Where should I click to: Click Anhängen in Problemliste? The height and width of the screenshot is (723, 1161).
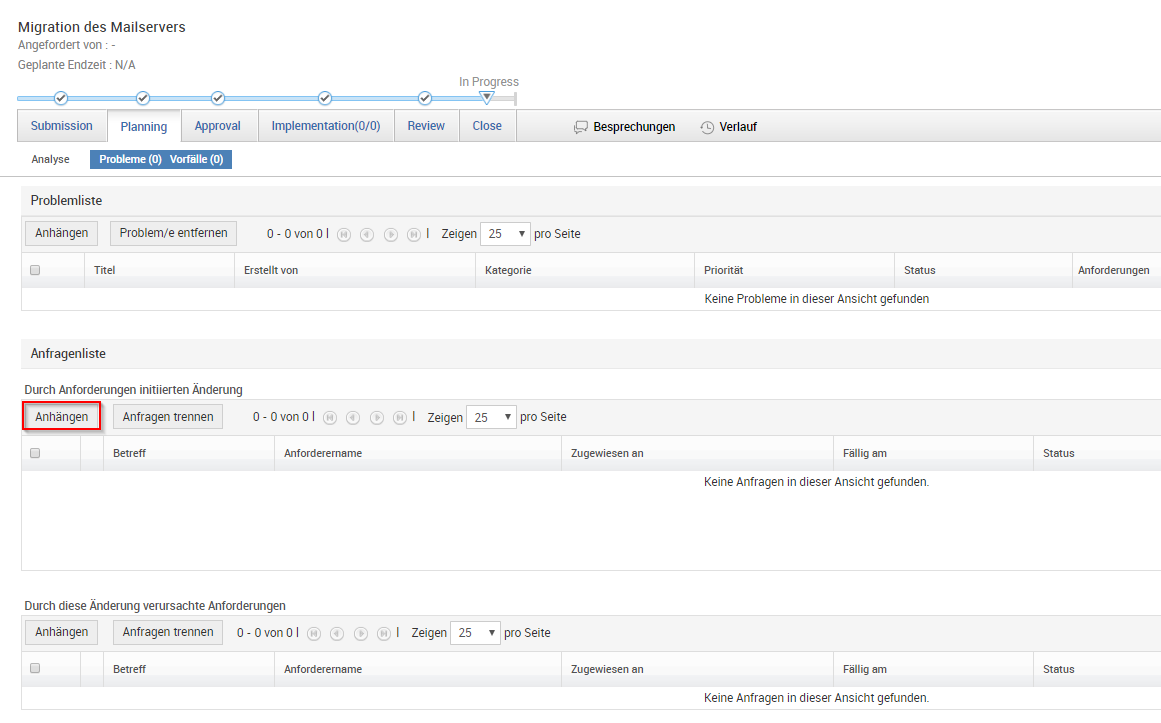pyautogui.click(x=61, y=233)
